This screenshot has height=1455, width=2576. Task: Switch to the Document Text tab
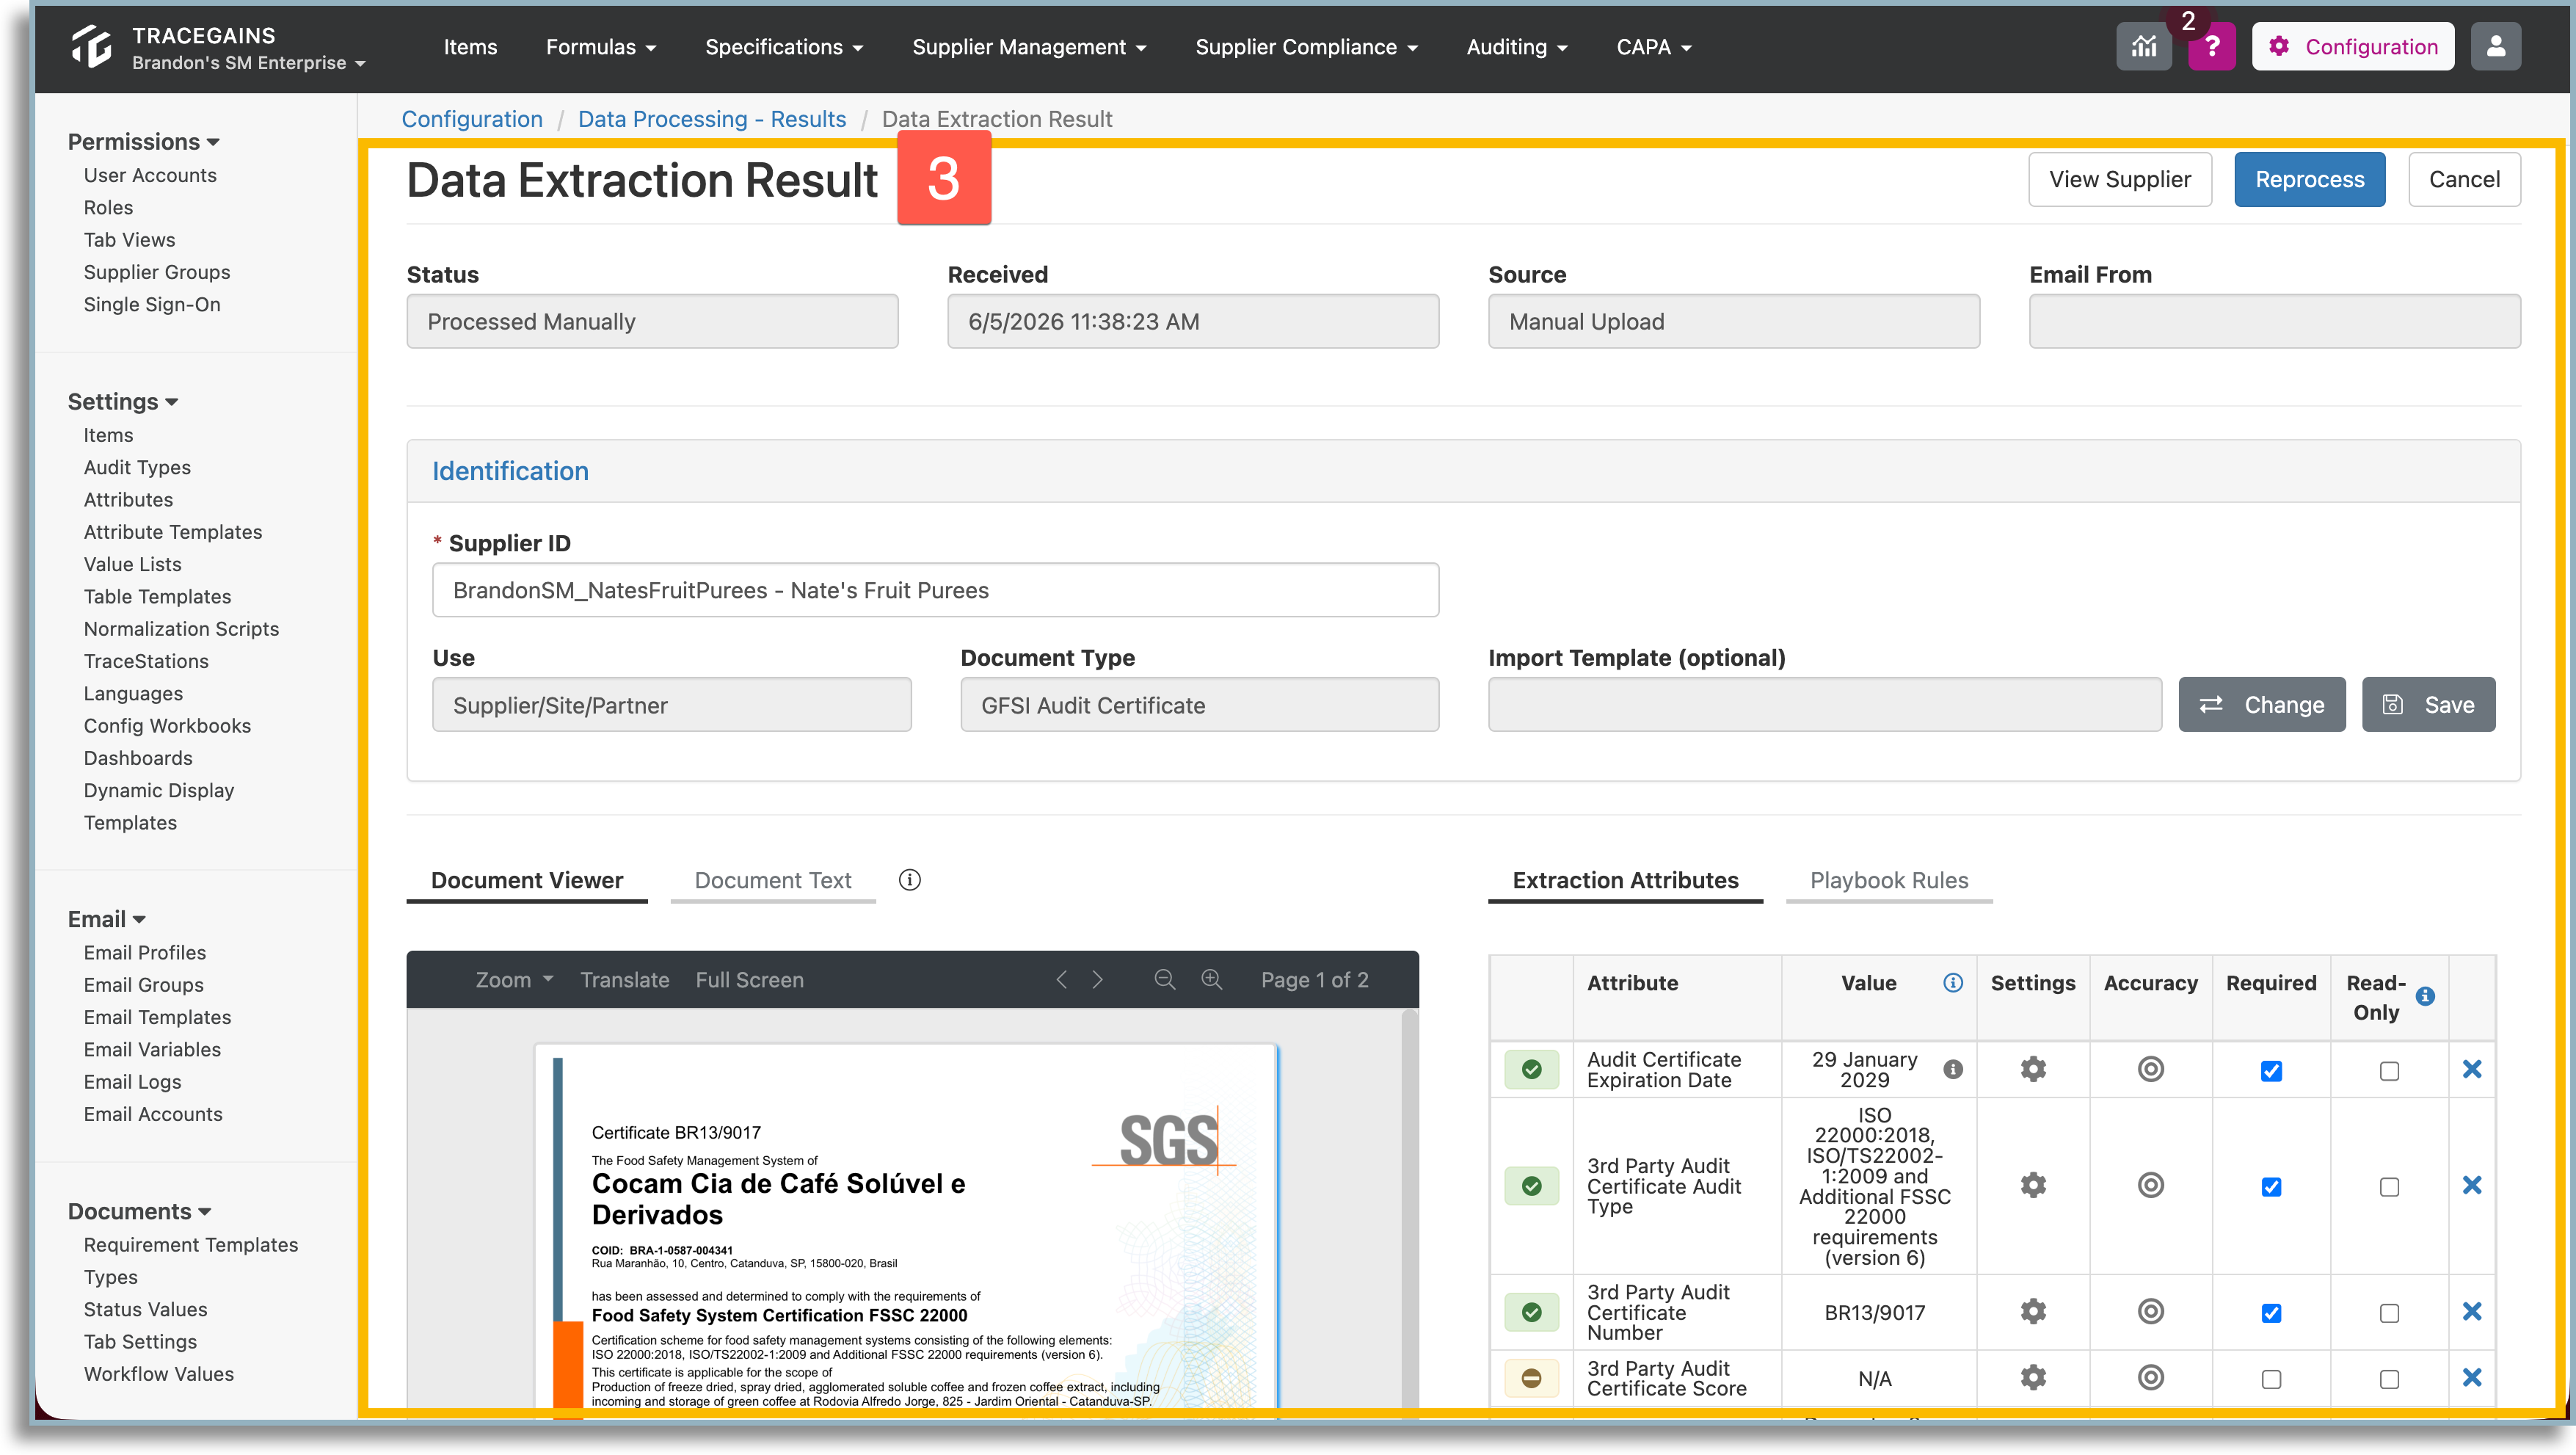(772, 880)
